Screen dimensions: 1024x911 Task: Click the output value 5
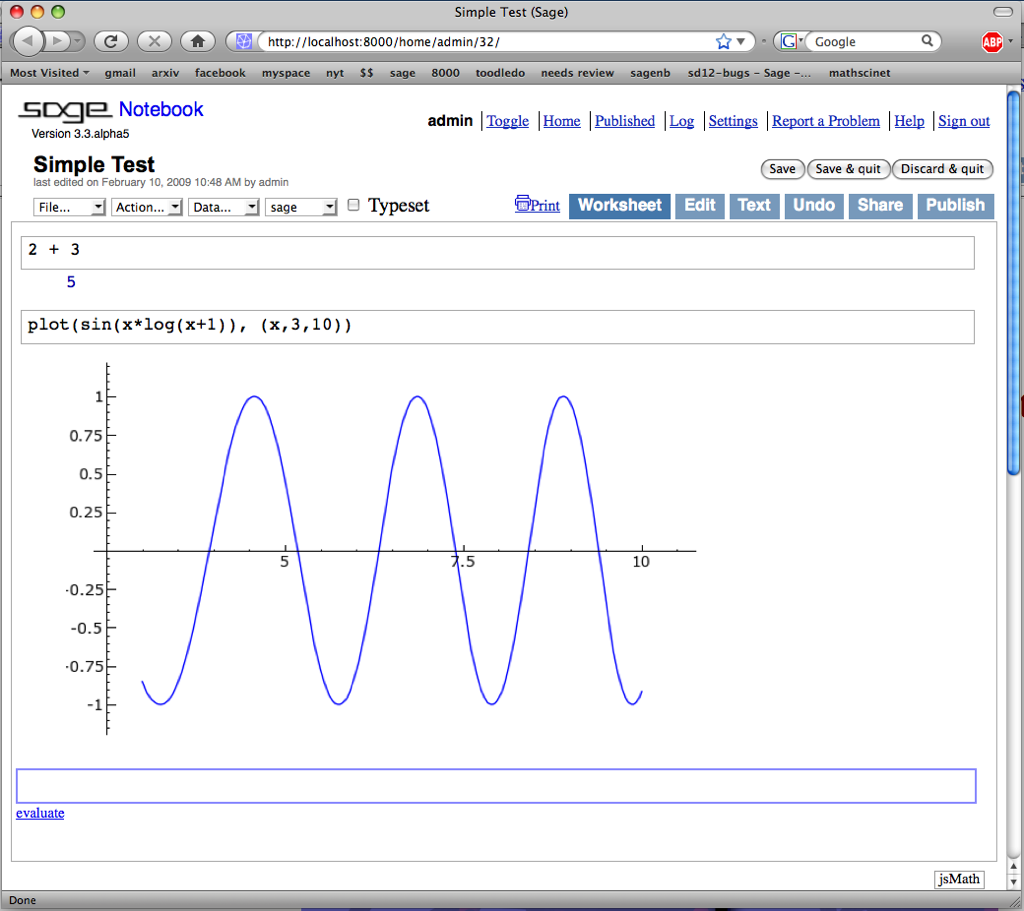tap(71, 282)
